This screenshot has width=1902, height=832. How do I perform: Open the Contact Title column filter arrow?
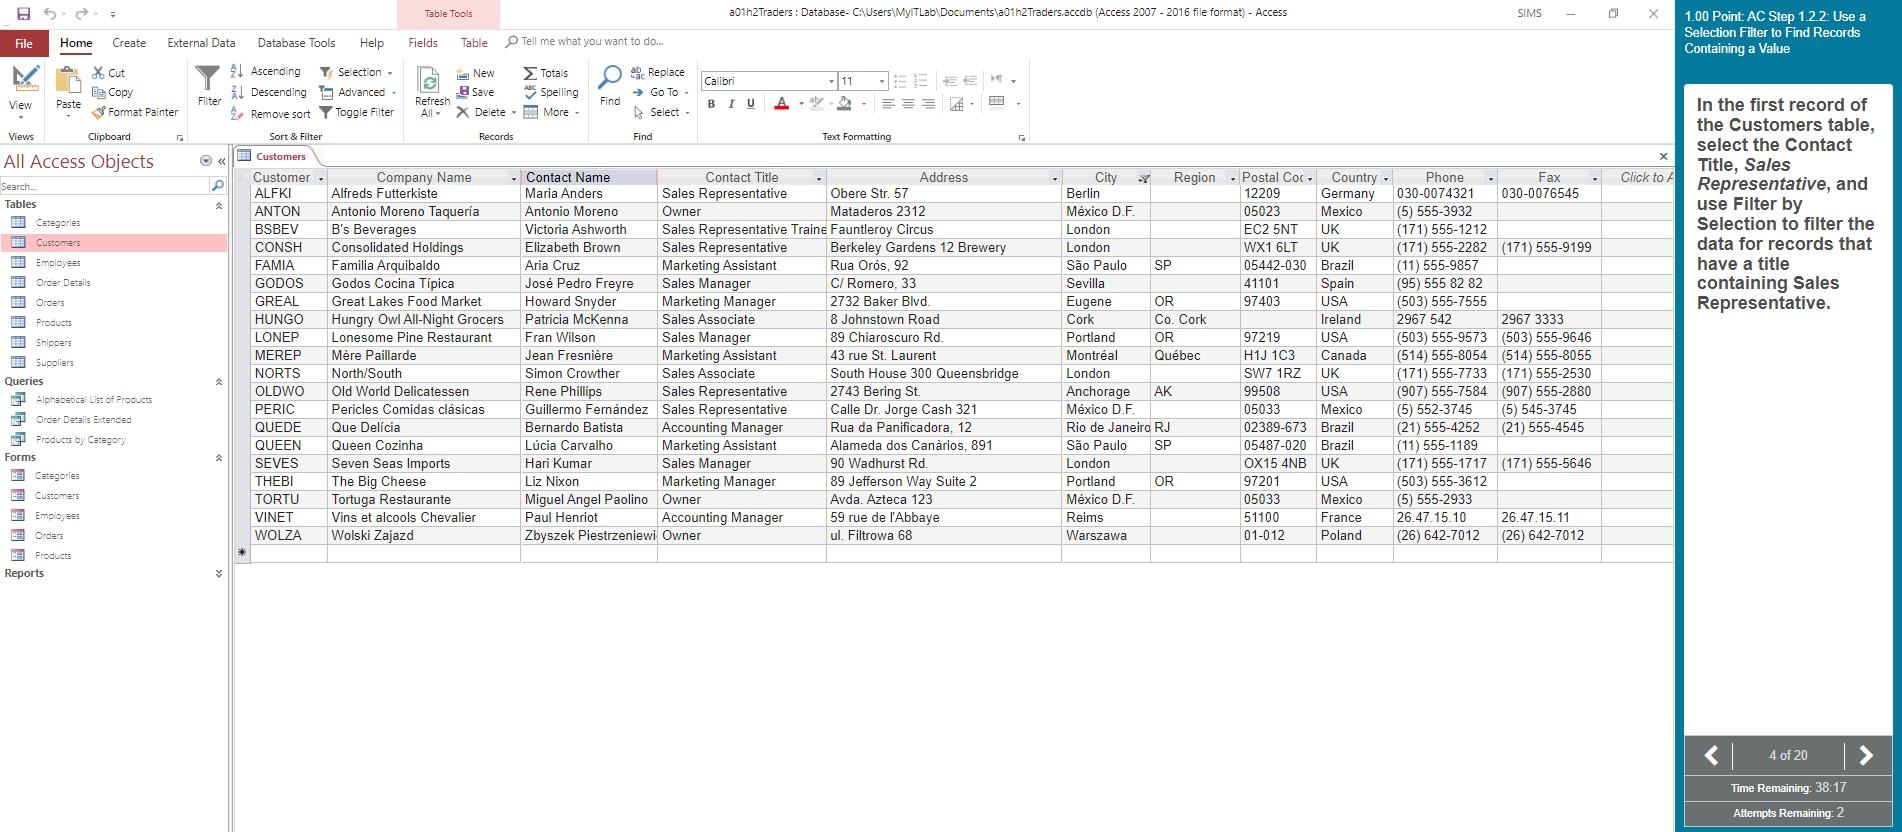point(819,178)
